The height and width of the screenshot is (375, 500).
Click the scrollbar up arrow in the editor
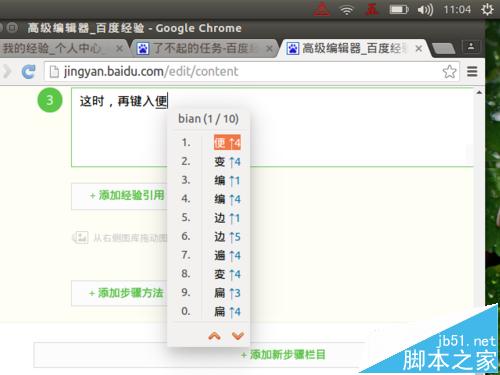tap(479, 92)
